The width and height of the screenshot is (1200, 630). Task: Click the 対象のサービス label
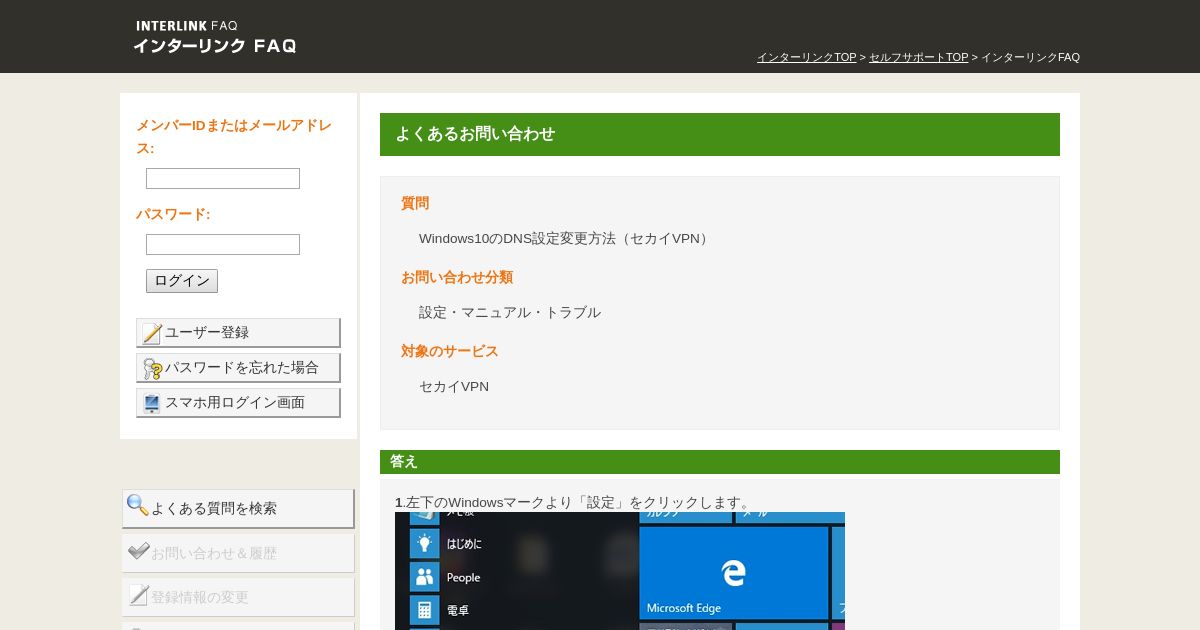coord(450,351)
